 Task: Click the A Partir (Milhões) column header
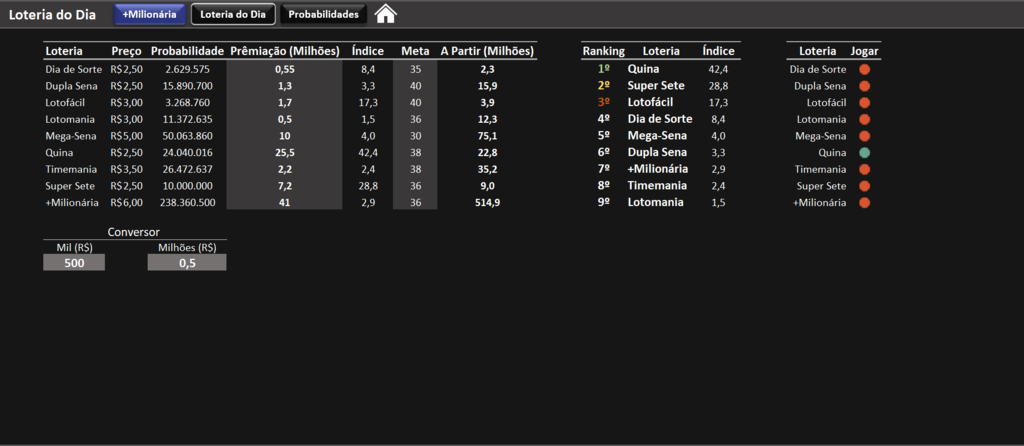tap(487, 51)
